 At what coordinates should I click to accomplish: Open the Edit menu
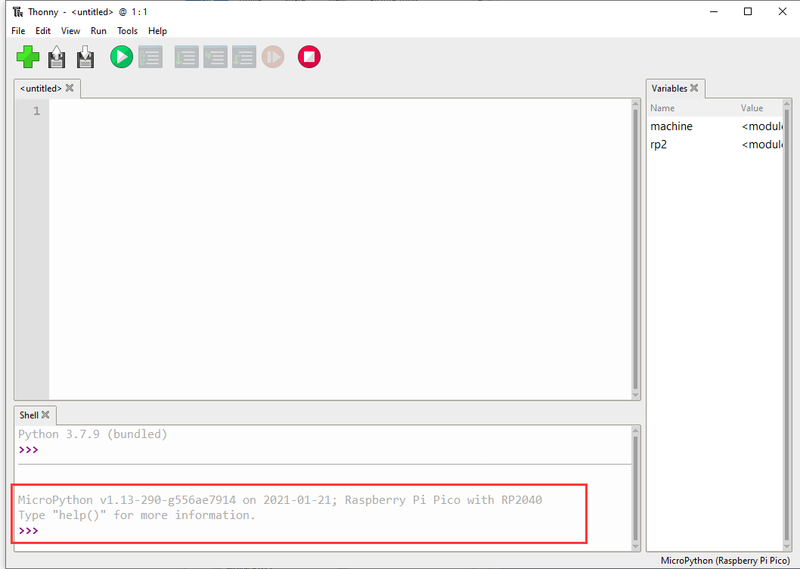click(x=43, y=31)
